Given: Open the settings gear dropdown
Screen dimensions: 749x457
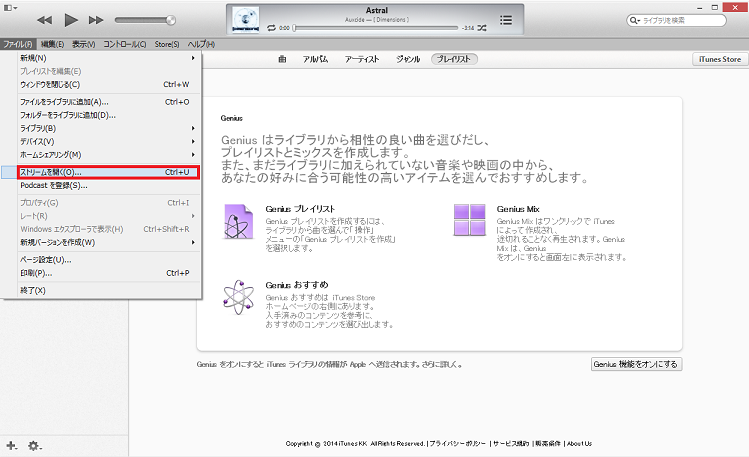Looking at the screenshot, I should (35, 446).
